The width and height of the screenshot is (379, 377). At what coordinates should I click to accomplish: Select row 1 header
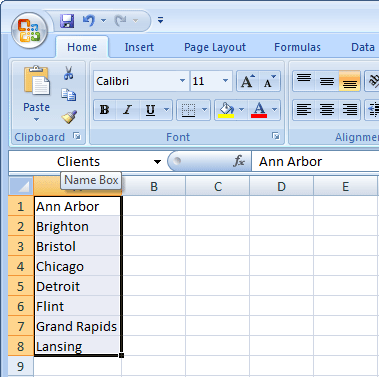pyautogui.click(x=21, y=206)
